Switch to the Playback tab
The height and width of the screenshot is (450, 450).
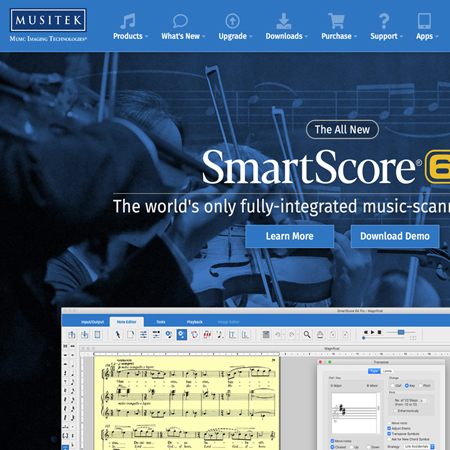tap(195, 322)
